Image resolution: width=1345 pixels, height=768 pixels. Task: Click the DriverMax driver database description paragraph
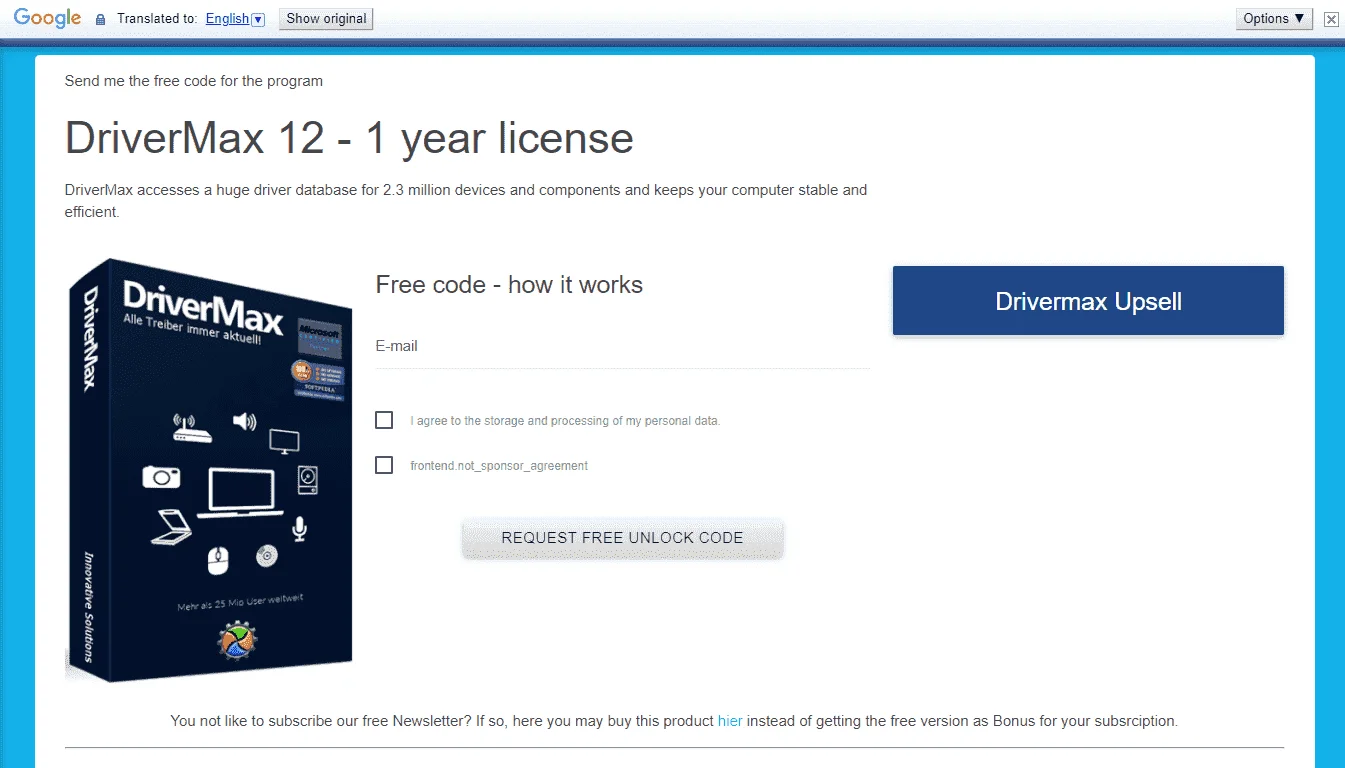point(466,201)
